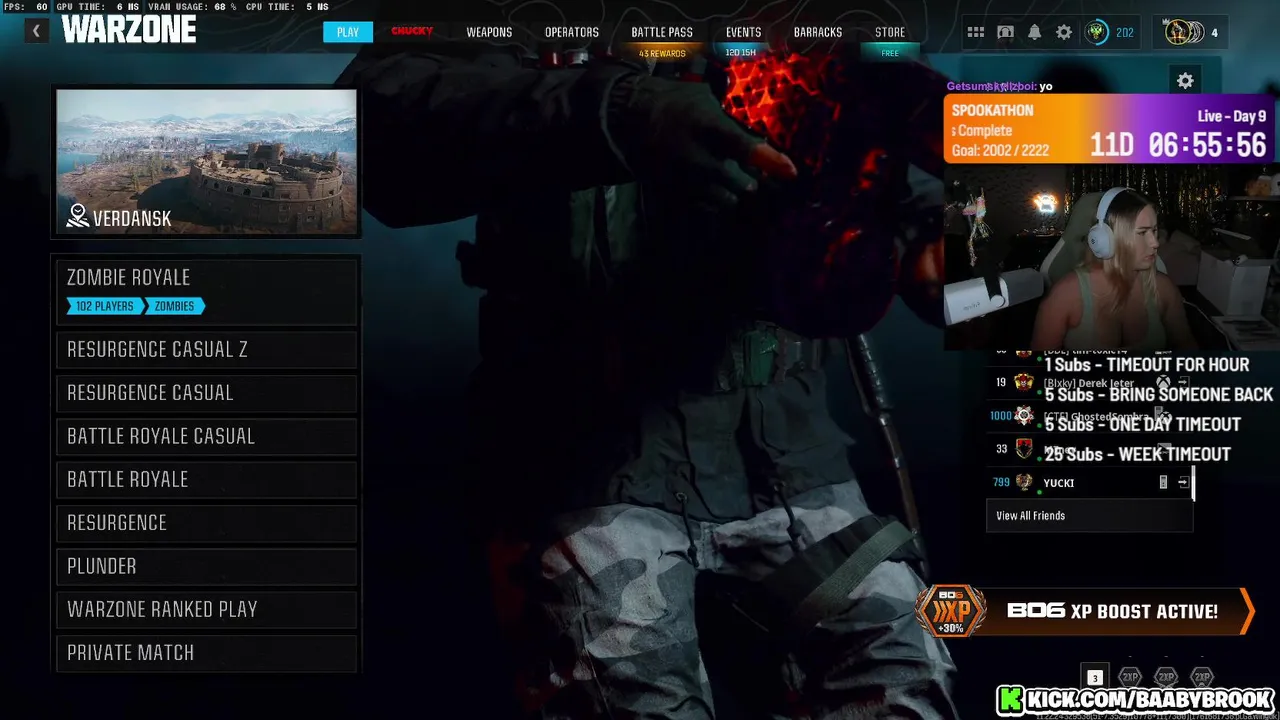Join Derek Jeter via the join arrow icon

[x=1183, y=382]
